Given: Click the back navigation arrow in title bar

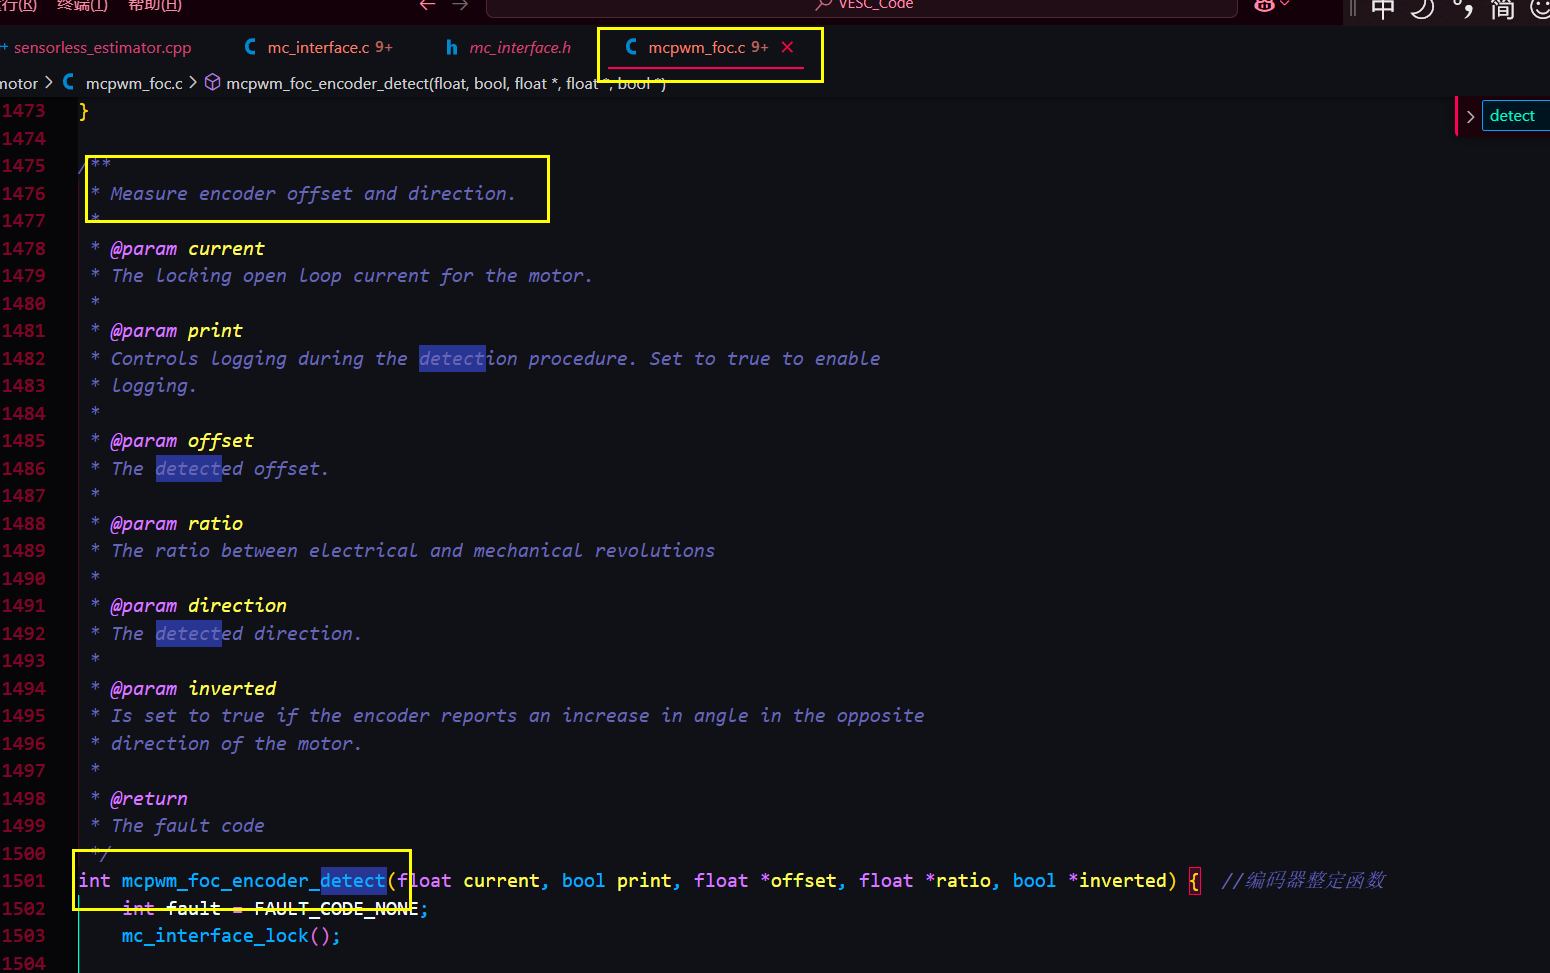Looking at the screenshot, I should point(428,5).
